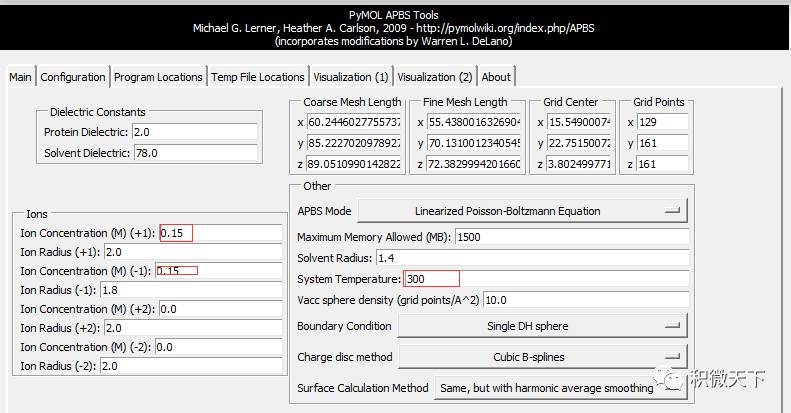This screenshot has height=413, width=791.
Task: Click Ion Concentration (-1) field
Action: [x=219, y=271]
